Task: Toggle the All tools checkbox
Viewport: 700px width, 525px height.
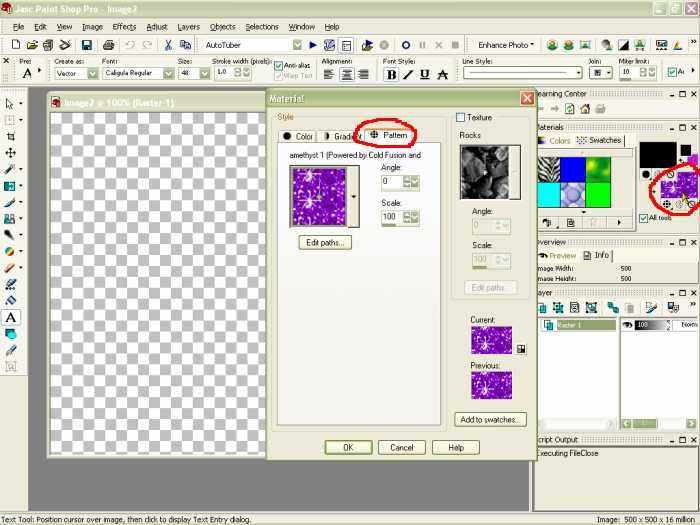Action: (x=643, y=218)
